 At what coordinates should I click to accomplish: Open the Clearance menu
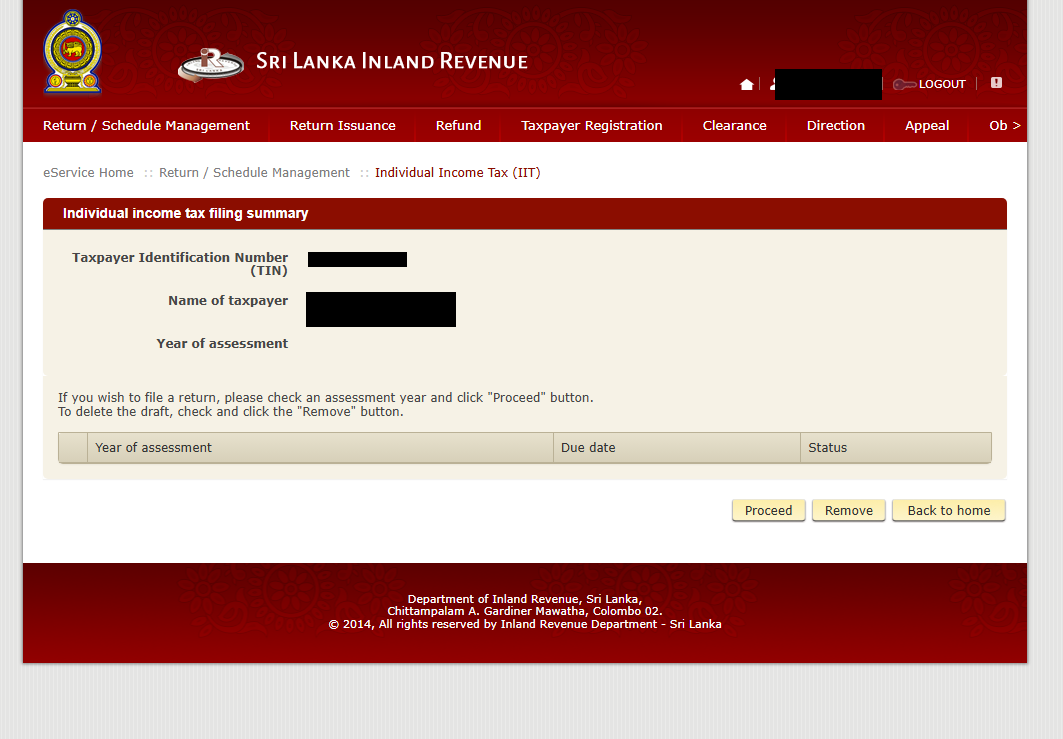click(x=734, y=125)
